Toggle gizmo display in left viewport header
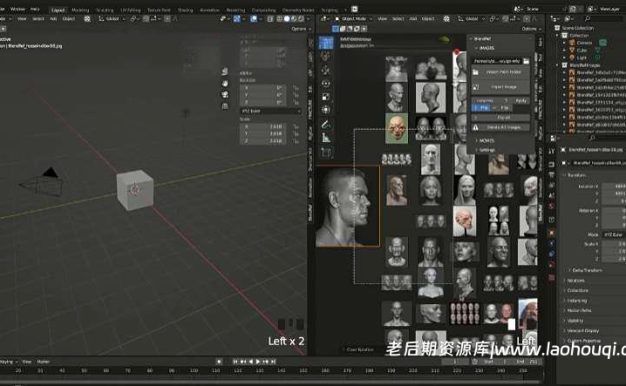 237,19
